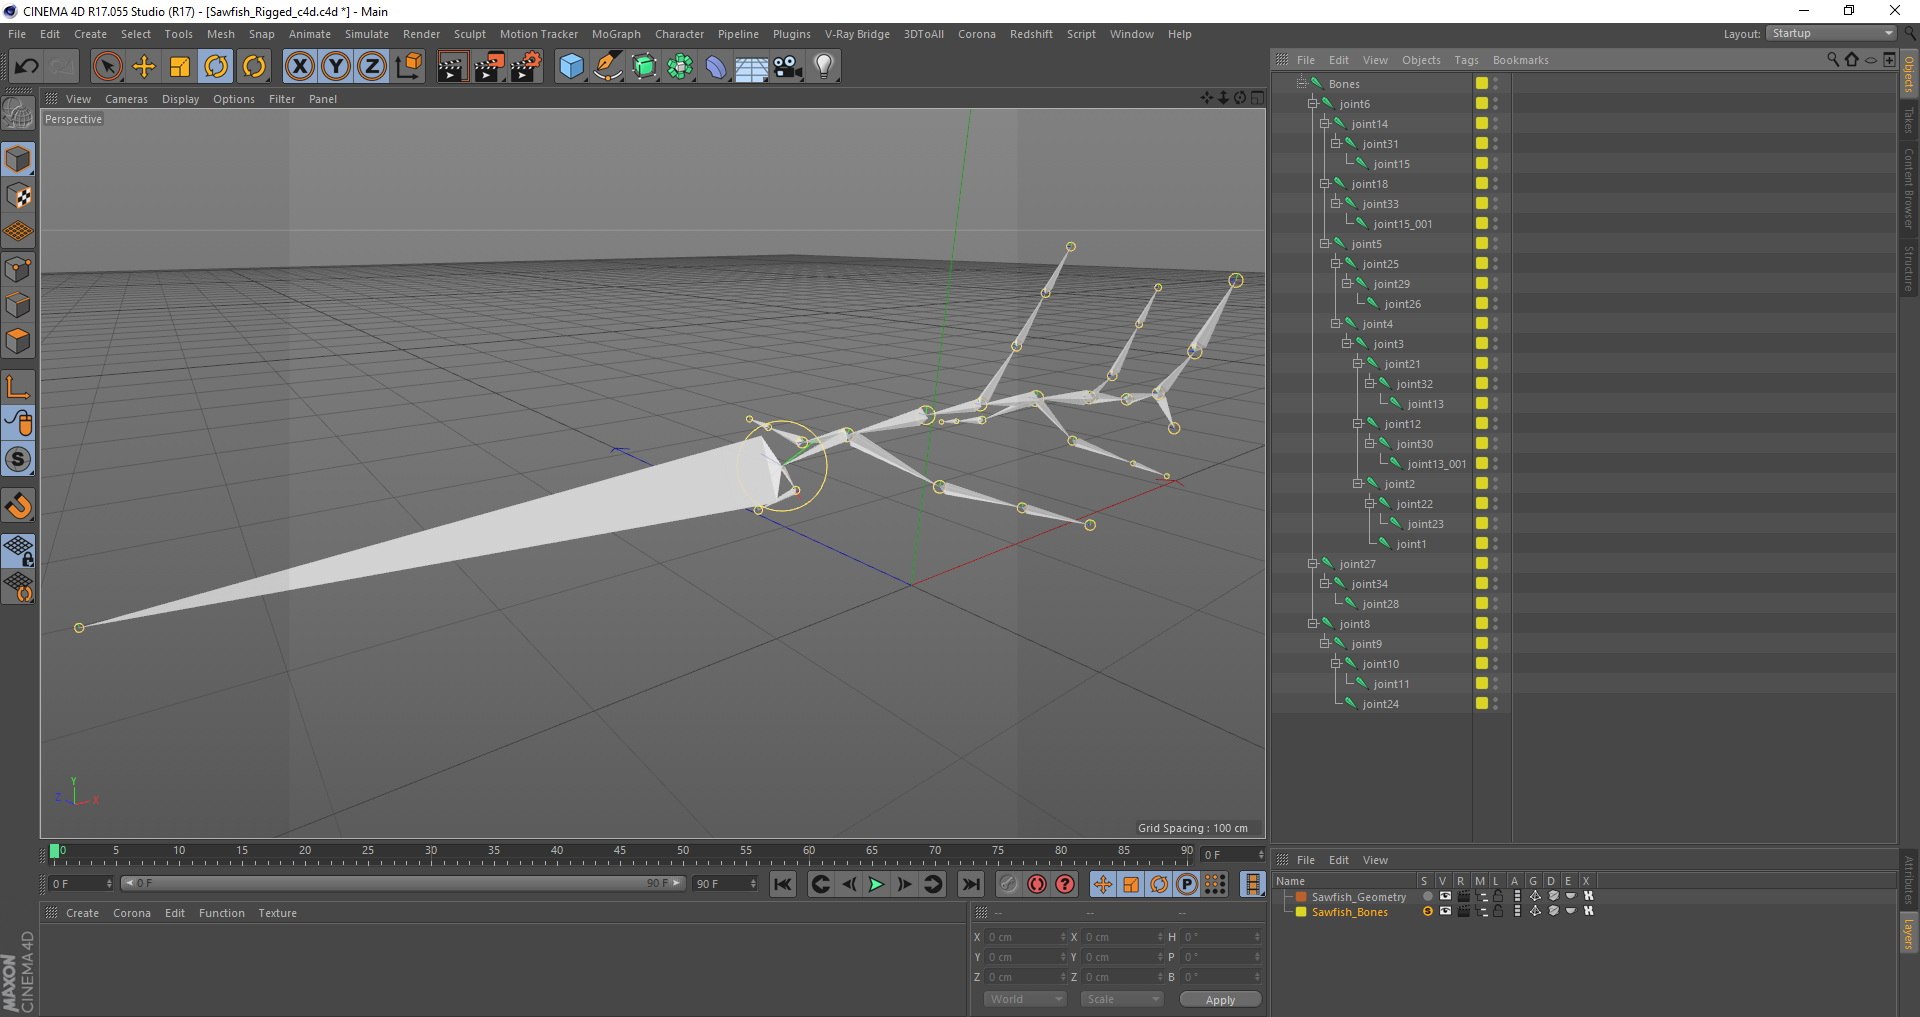Open Edit Render Settings gear clapper icon
Image resolution: width=1920 pixels, height=1017 pixels.
[x=525, y=67]
